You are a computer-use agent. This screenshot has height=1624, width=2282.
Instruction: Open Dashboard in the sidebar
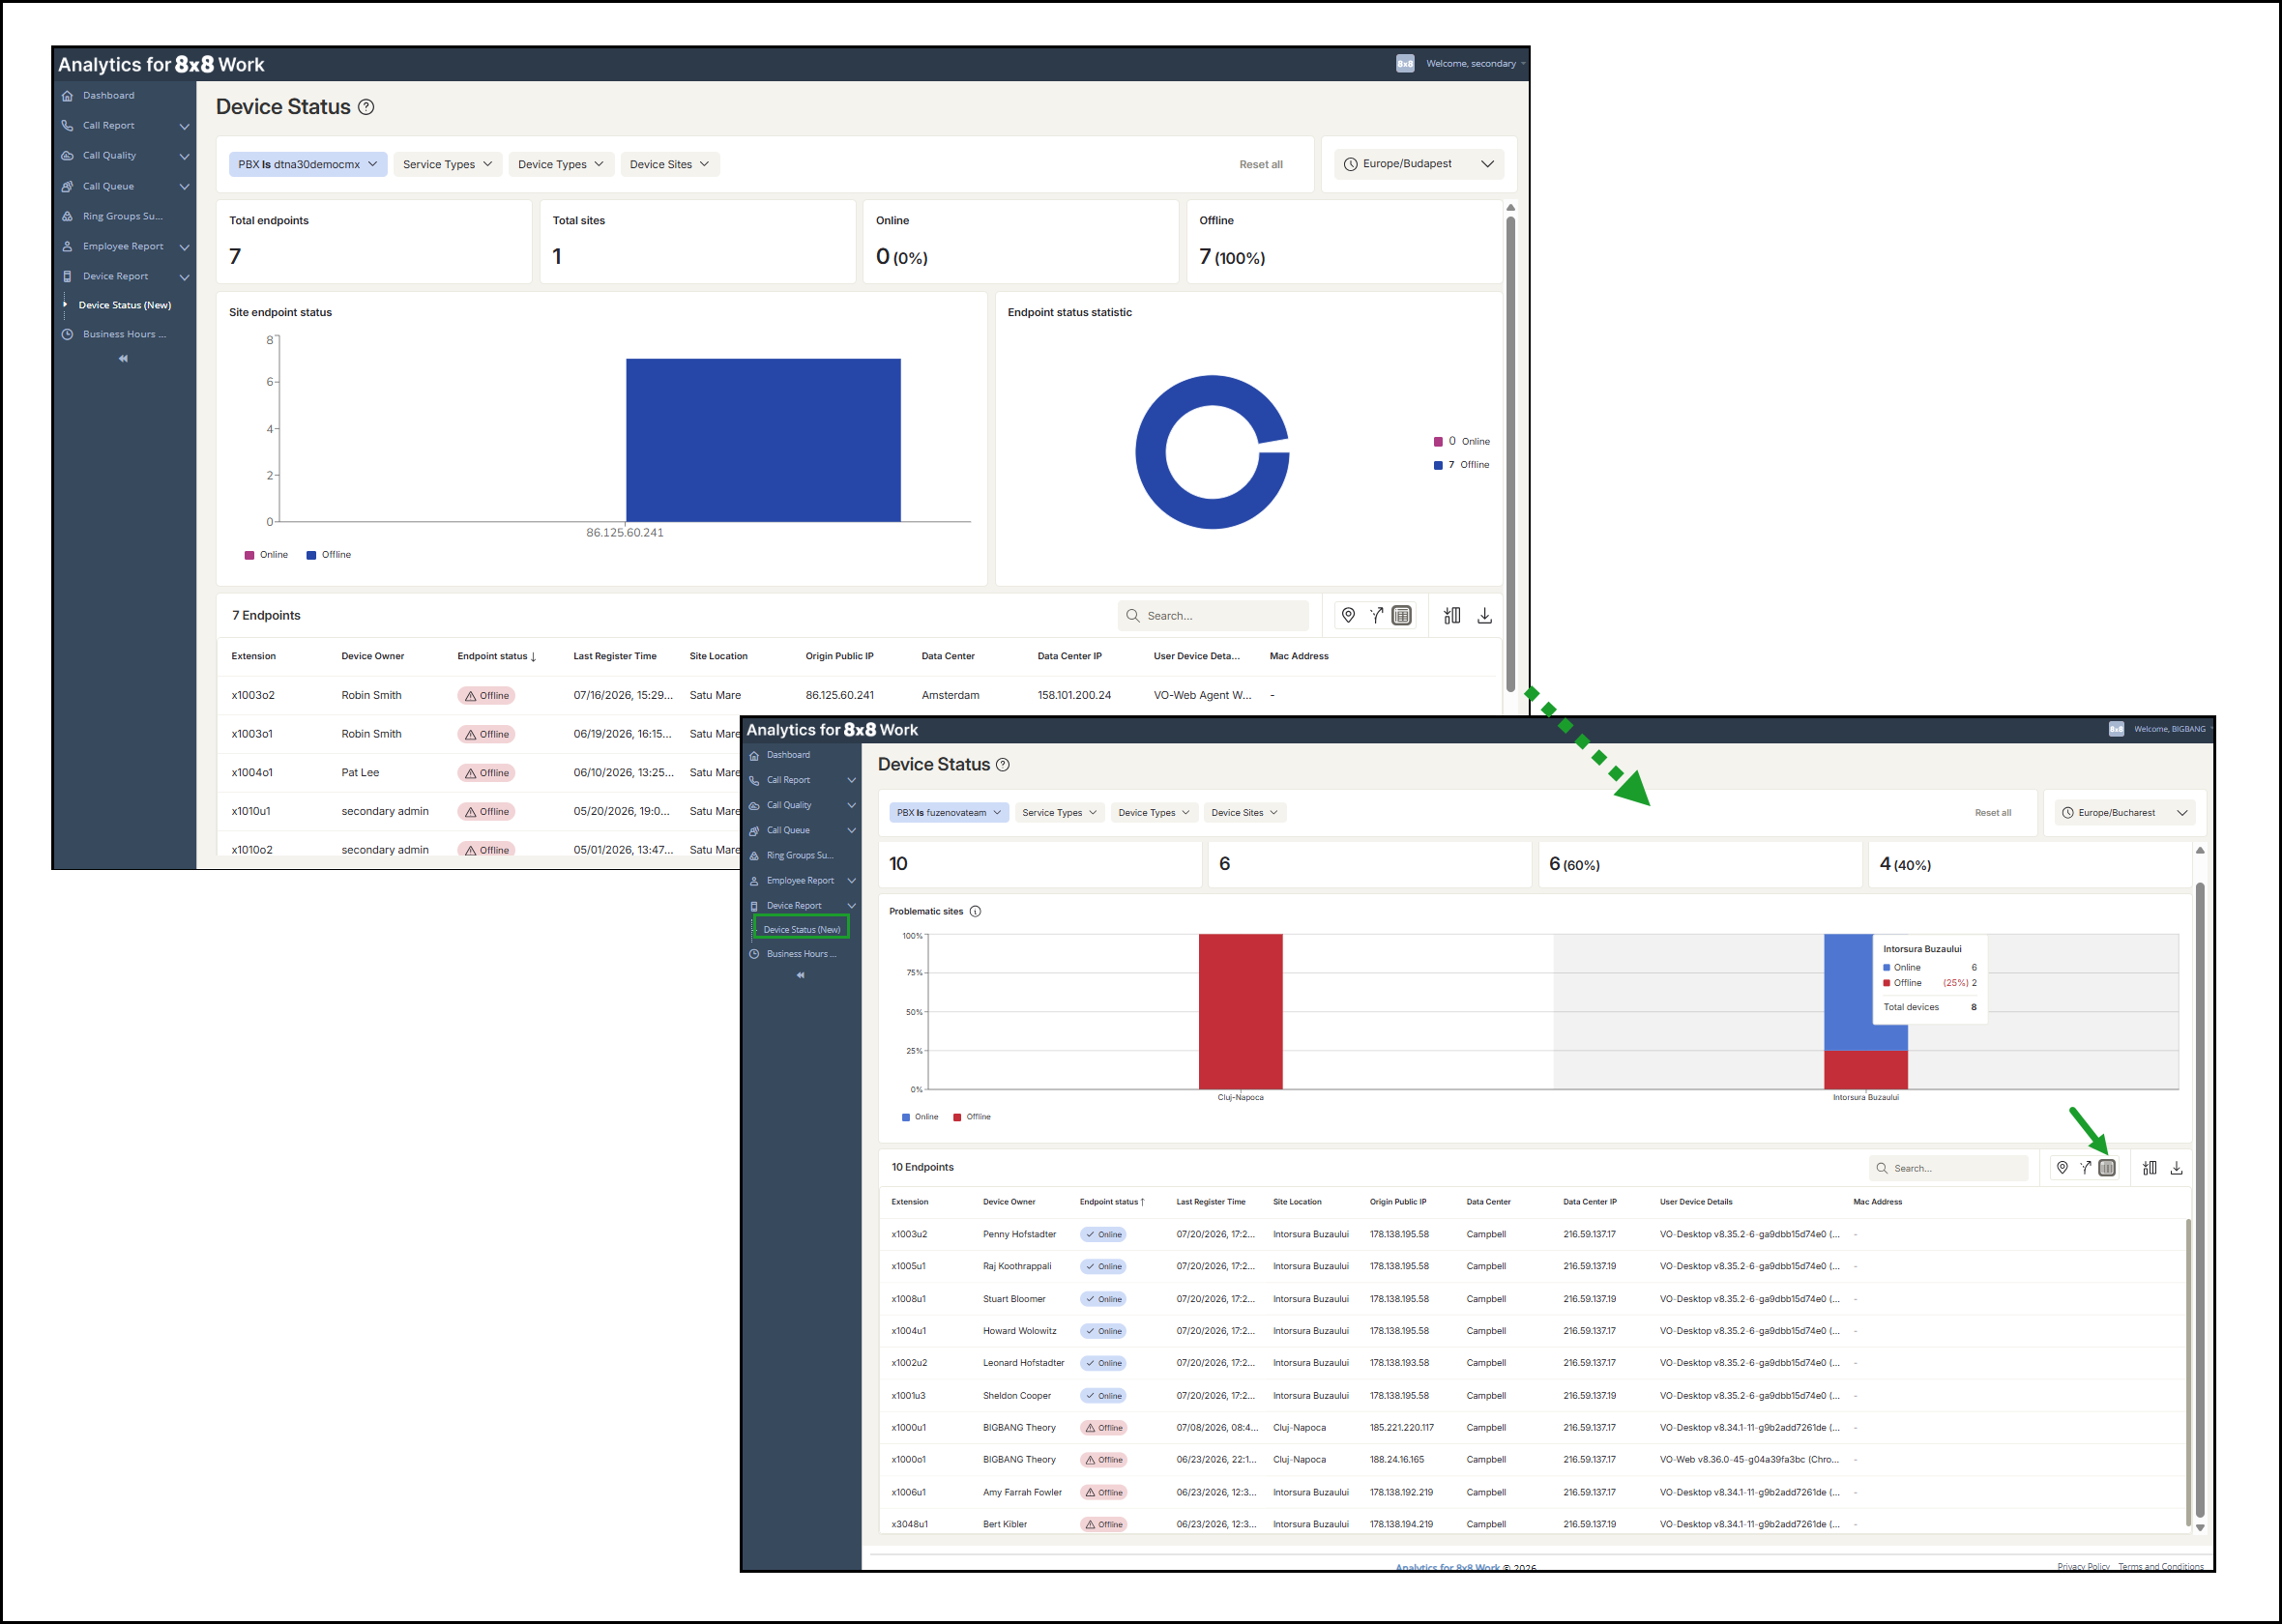(x=108, y=96)
